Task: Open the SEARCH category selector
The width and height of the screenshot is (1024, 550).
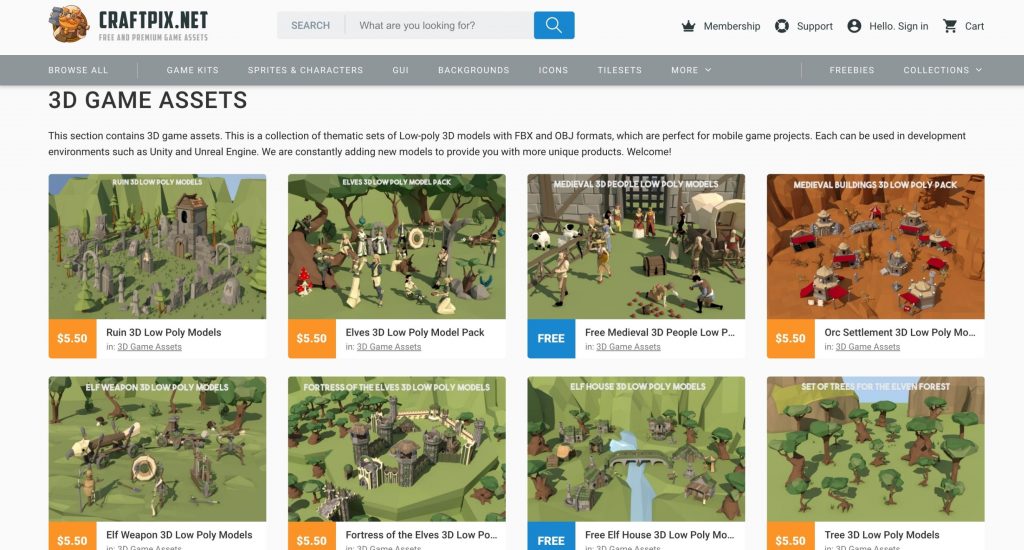Action: coord(310,25)
